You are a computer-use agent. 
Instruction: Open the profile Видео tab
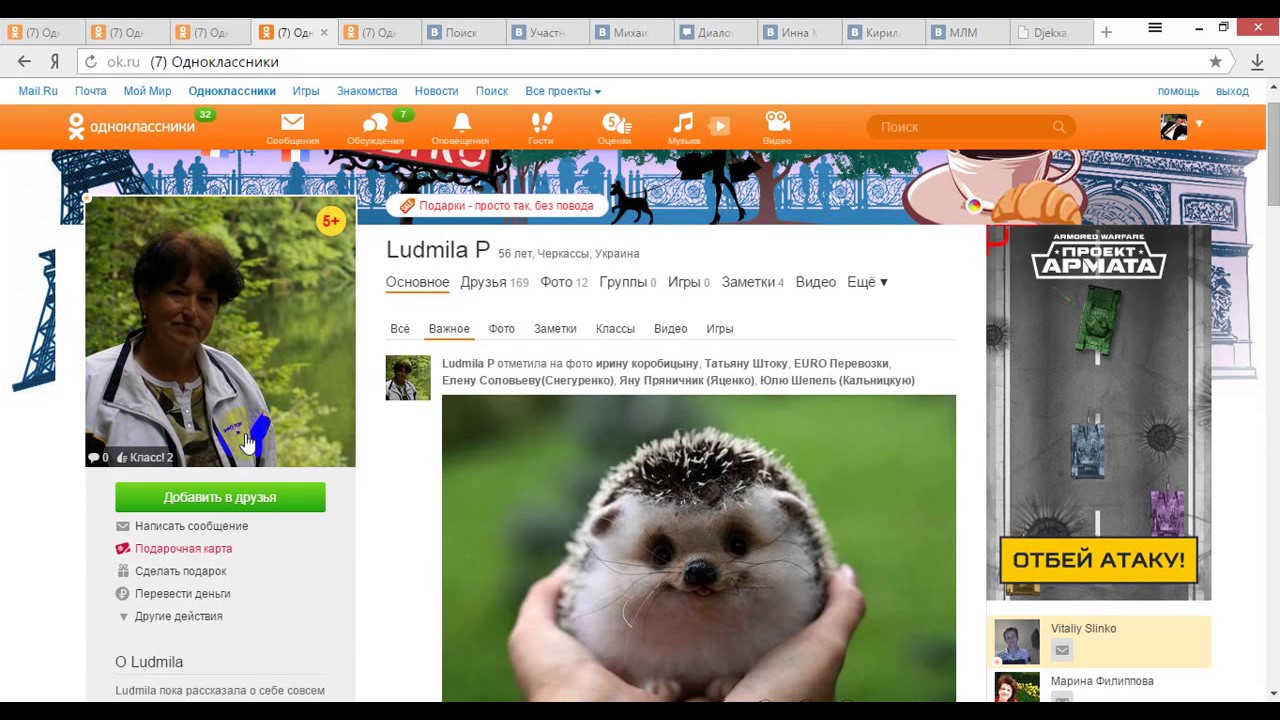[x=815, y=282]
